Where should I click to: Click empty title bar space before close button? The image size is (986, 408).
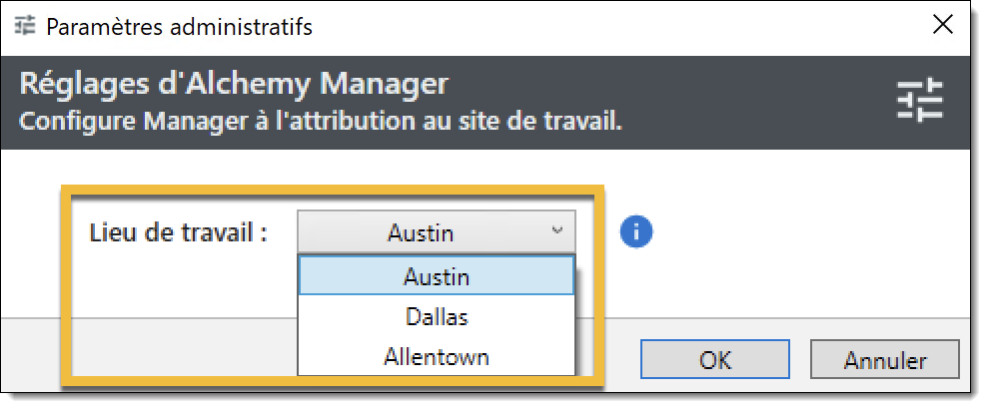click(x=650, y=27)
